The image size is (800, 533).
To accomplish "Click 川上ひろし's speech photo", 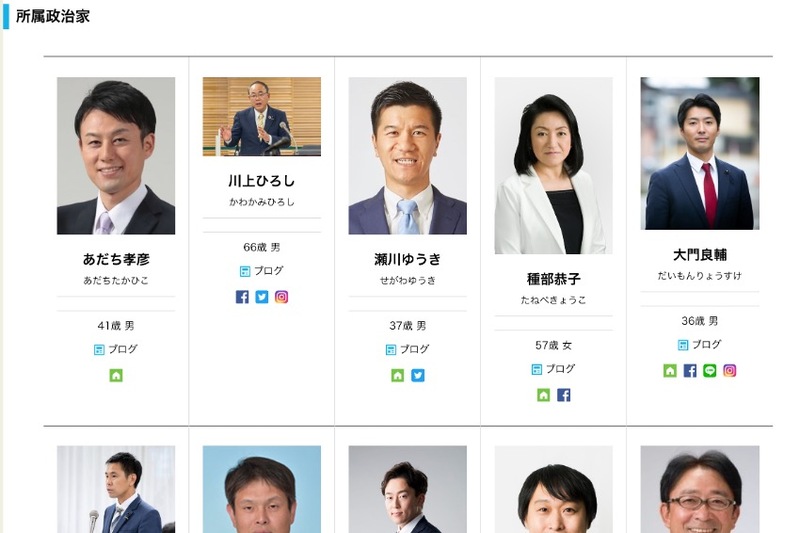I will click(262, 116).
